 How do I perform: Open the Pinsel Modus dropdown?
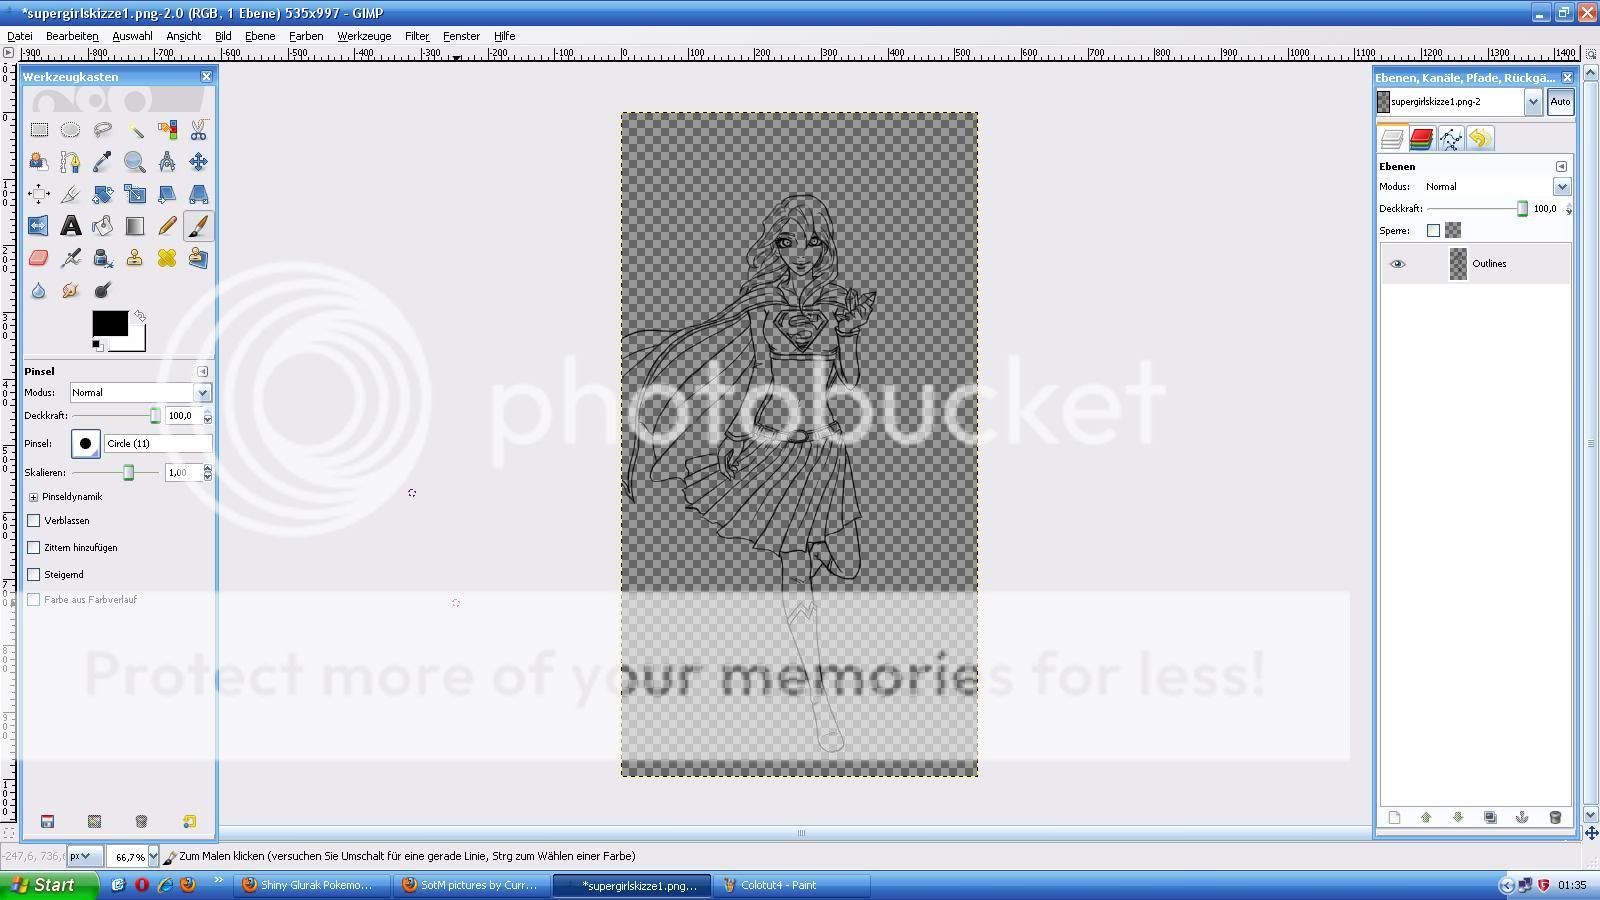[203, 393]
